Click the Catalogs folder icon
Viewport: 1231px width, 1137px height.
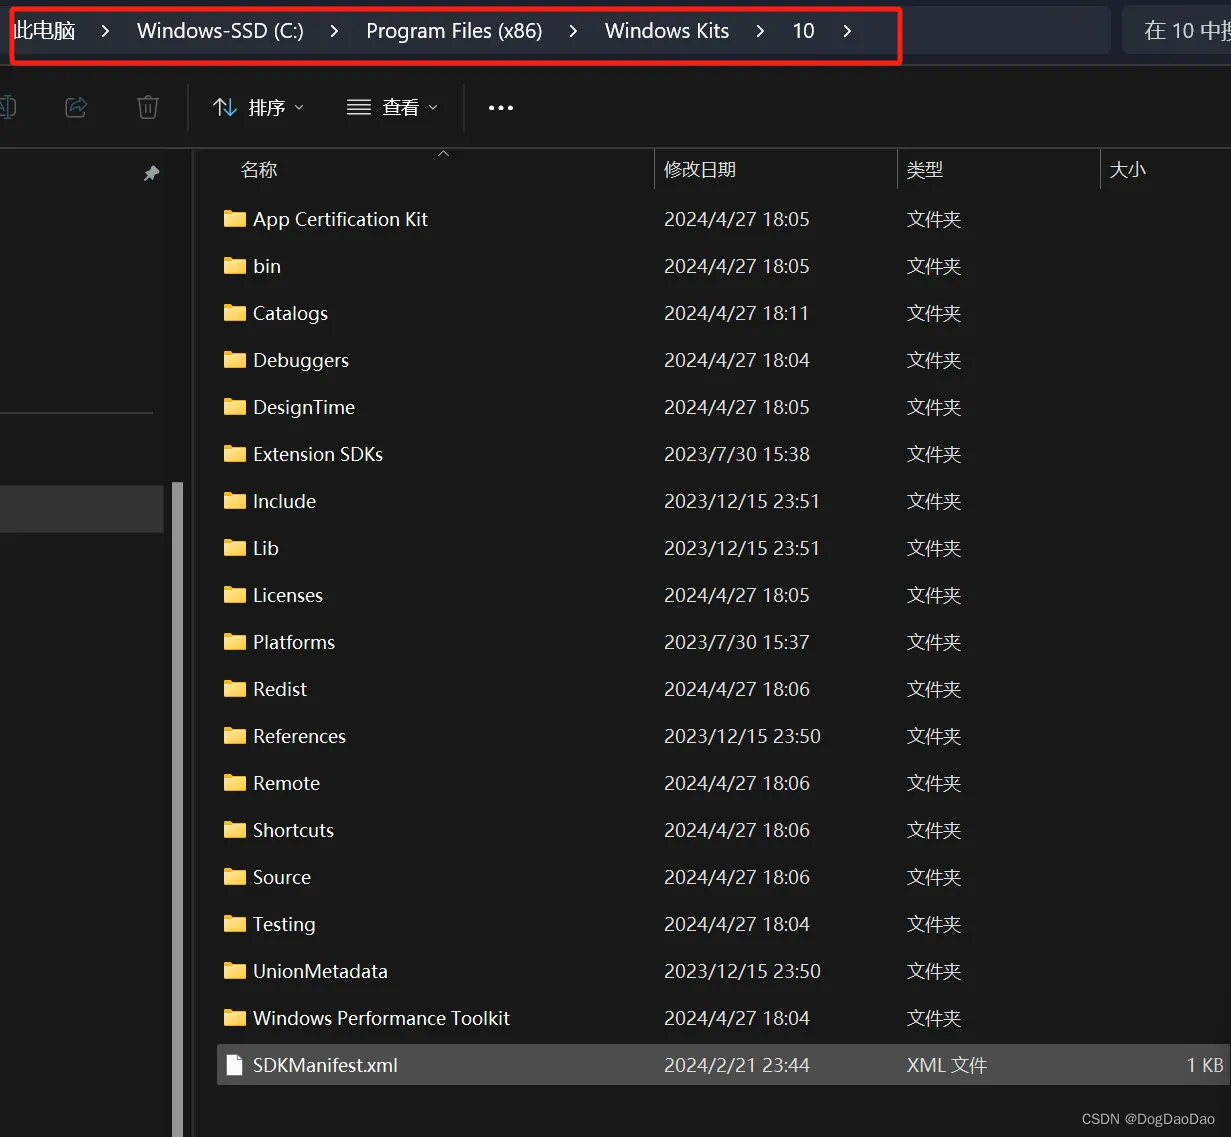tap(235, 313)
